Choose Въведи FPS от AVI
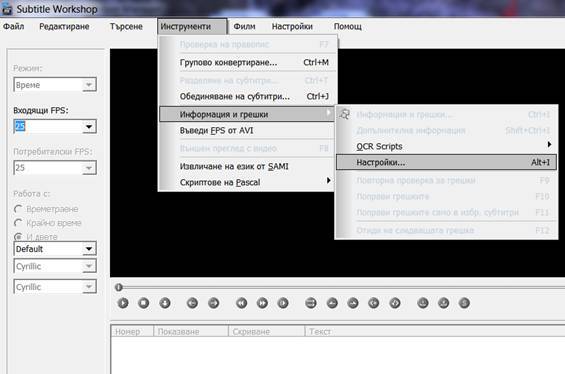This screenshot has width=565, height=374. [x=247, y=130]
